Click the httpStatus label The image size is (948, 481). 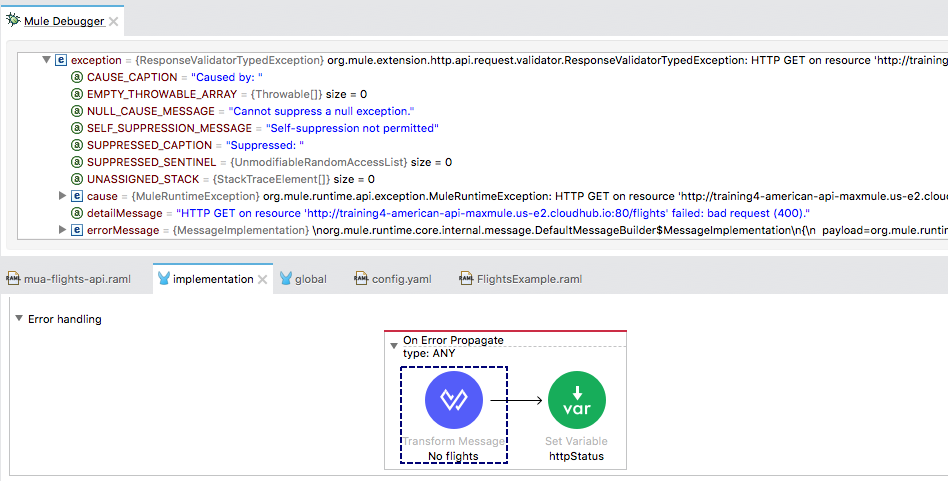point(577,456)
